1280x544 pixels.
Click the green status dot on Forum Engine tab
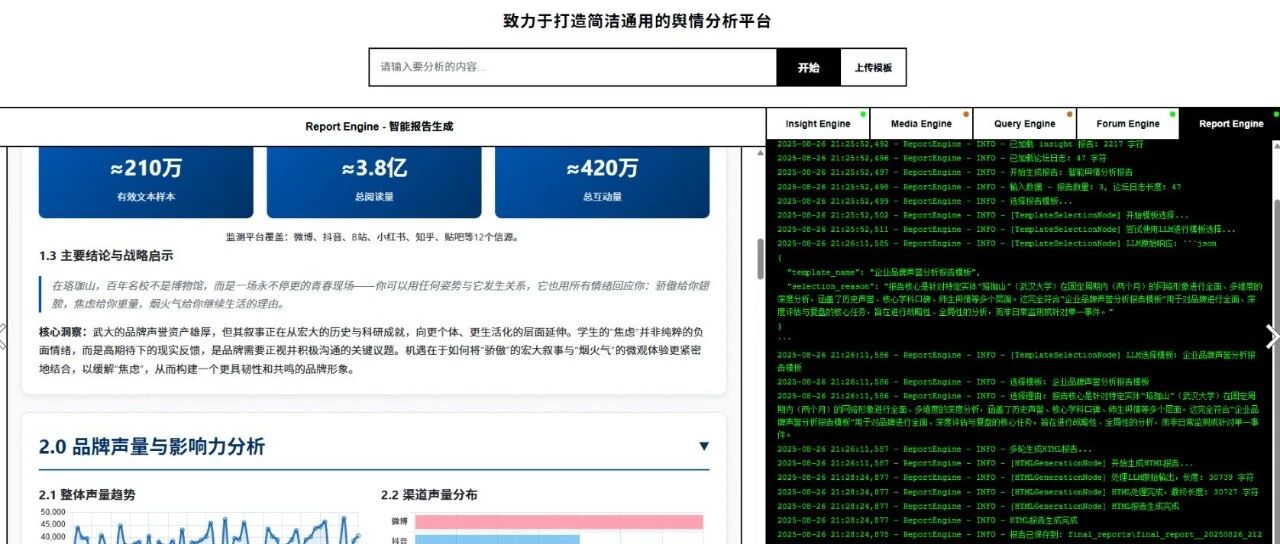[x=1172, y=114]
